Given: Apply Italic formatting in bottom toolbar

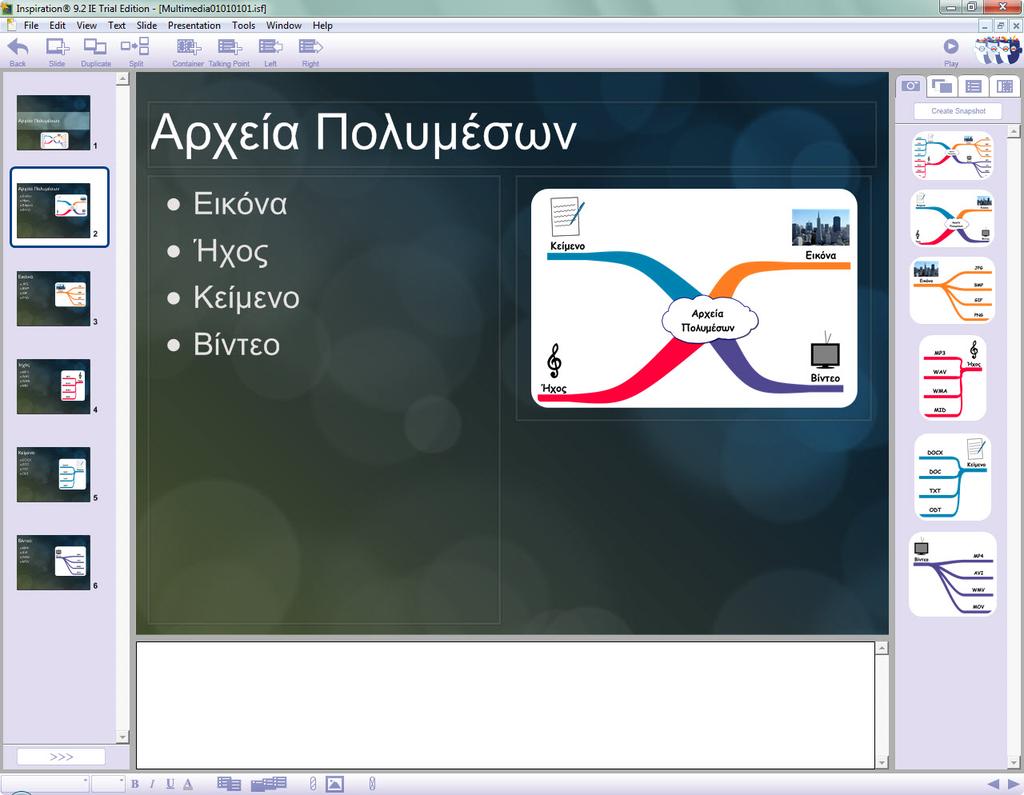Looking at the screenshot, I should click(152, 784).
